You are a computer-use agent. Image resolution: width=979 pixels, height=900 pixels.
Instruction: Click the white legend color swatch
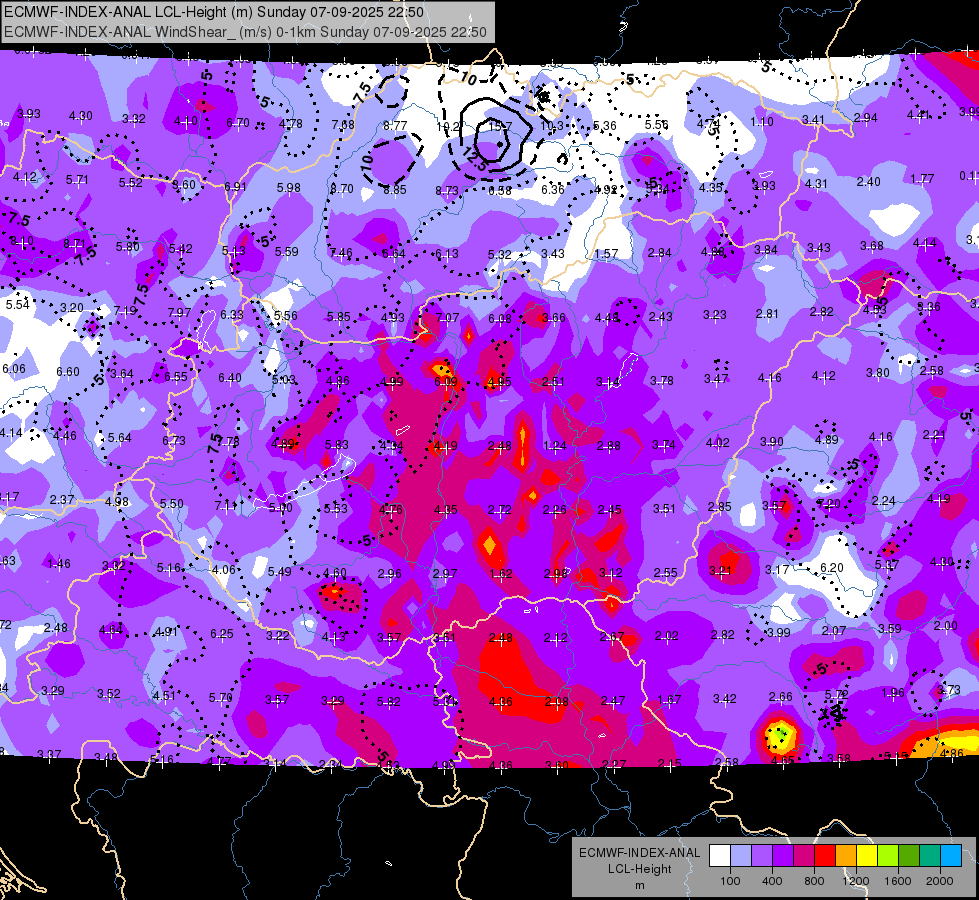pyautogui.click(x=720, y=856)
